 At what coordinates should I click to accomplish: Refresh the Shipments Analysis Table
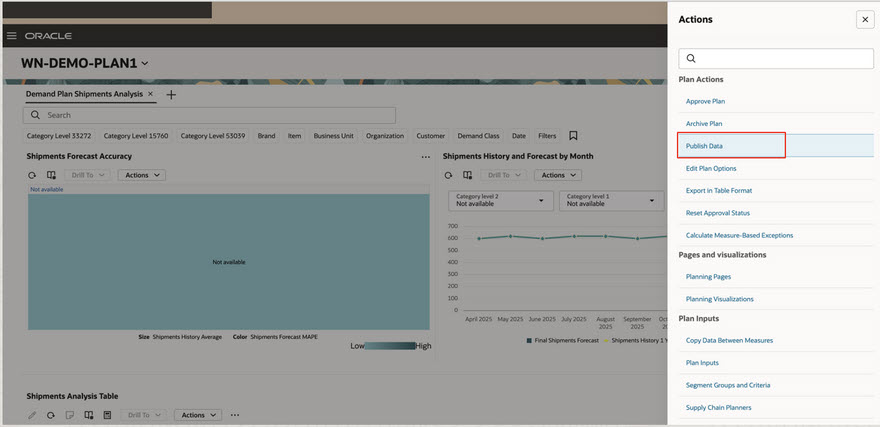(x=51, y=415)
